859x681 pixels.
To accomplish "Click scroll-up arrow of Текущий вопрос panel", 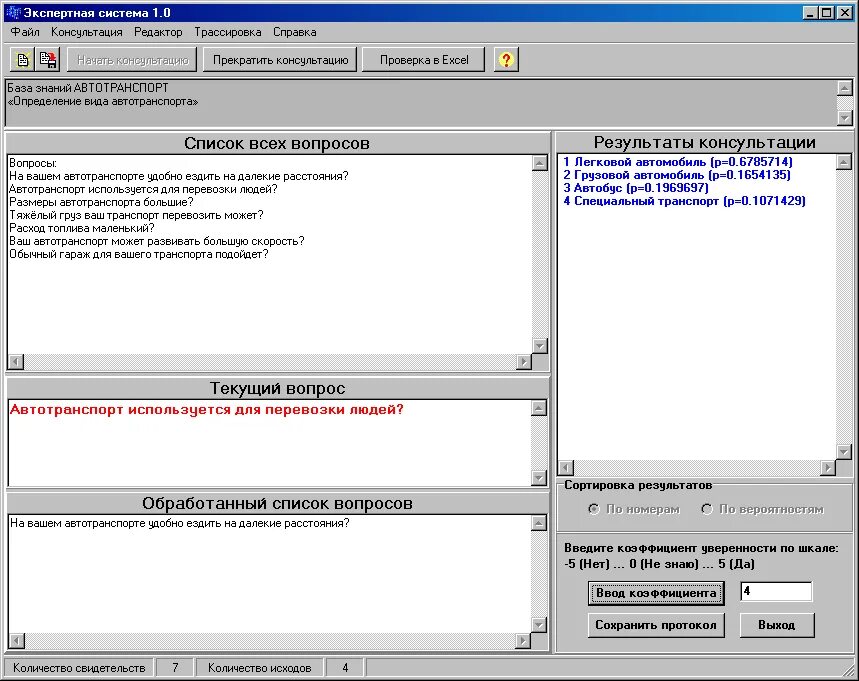I will 539,408.
